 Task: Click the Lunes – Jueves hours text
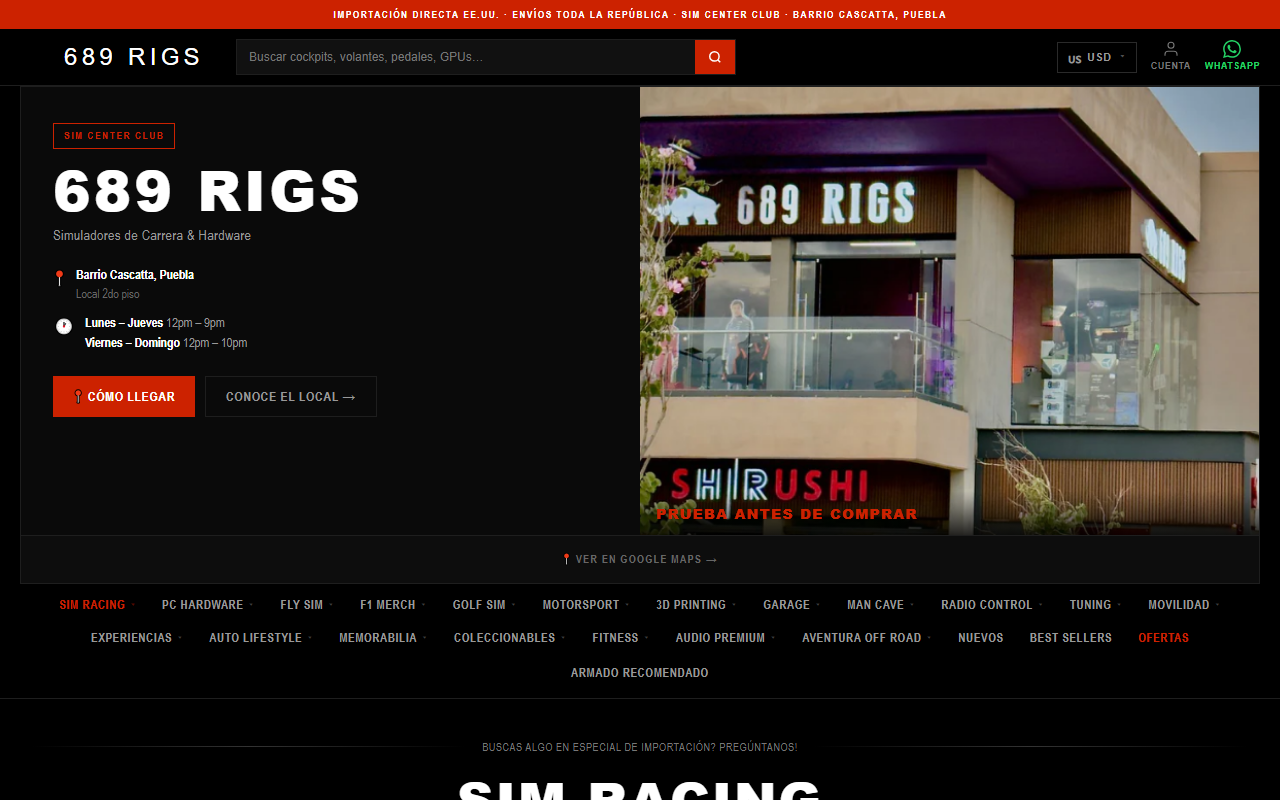(x=155, y=323)
